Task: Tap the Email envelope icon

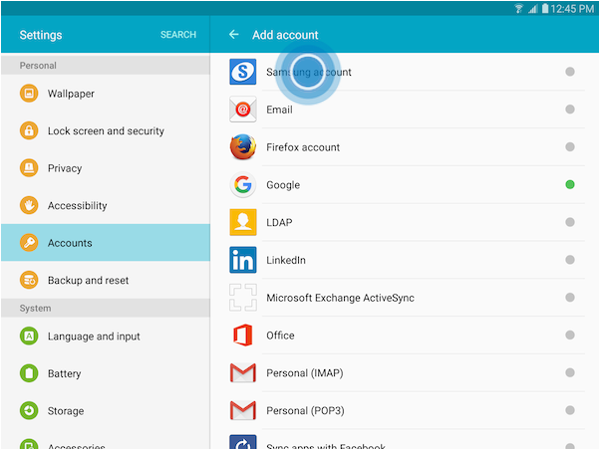Action: [243, 109]
